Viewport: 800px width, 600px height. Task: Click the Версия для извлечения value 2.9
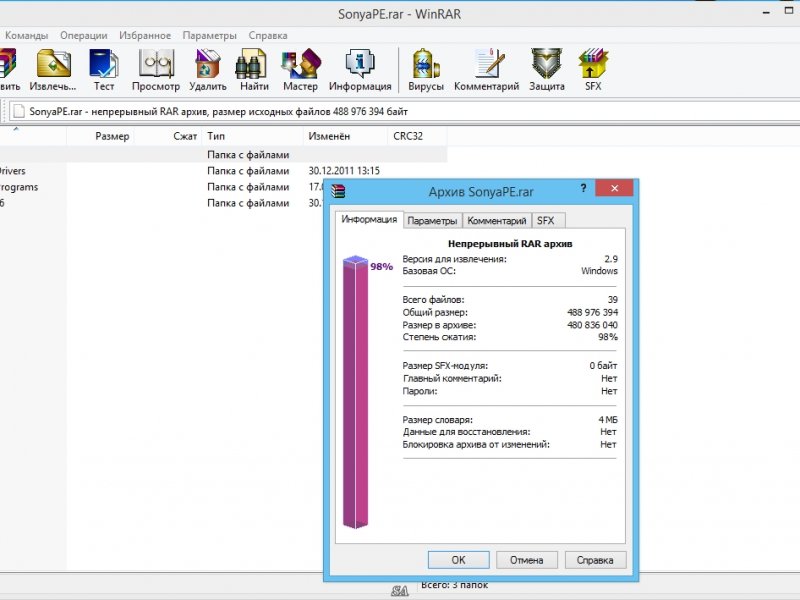(x=611, y=259)
